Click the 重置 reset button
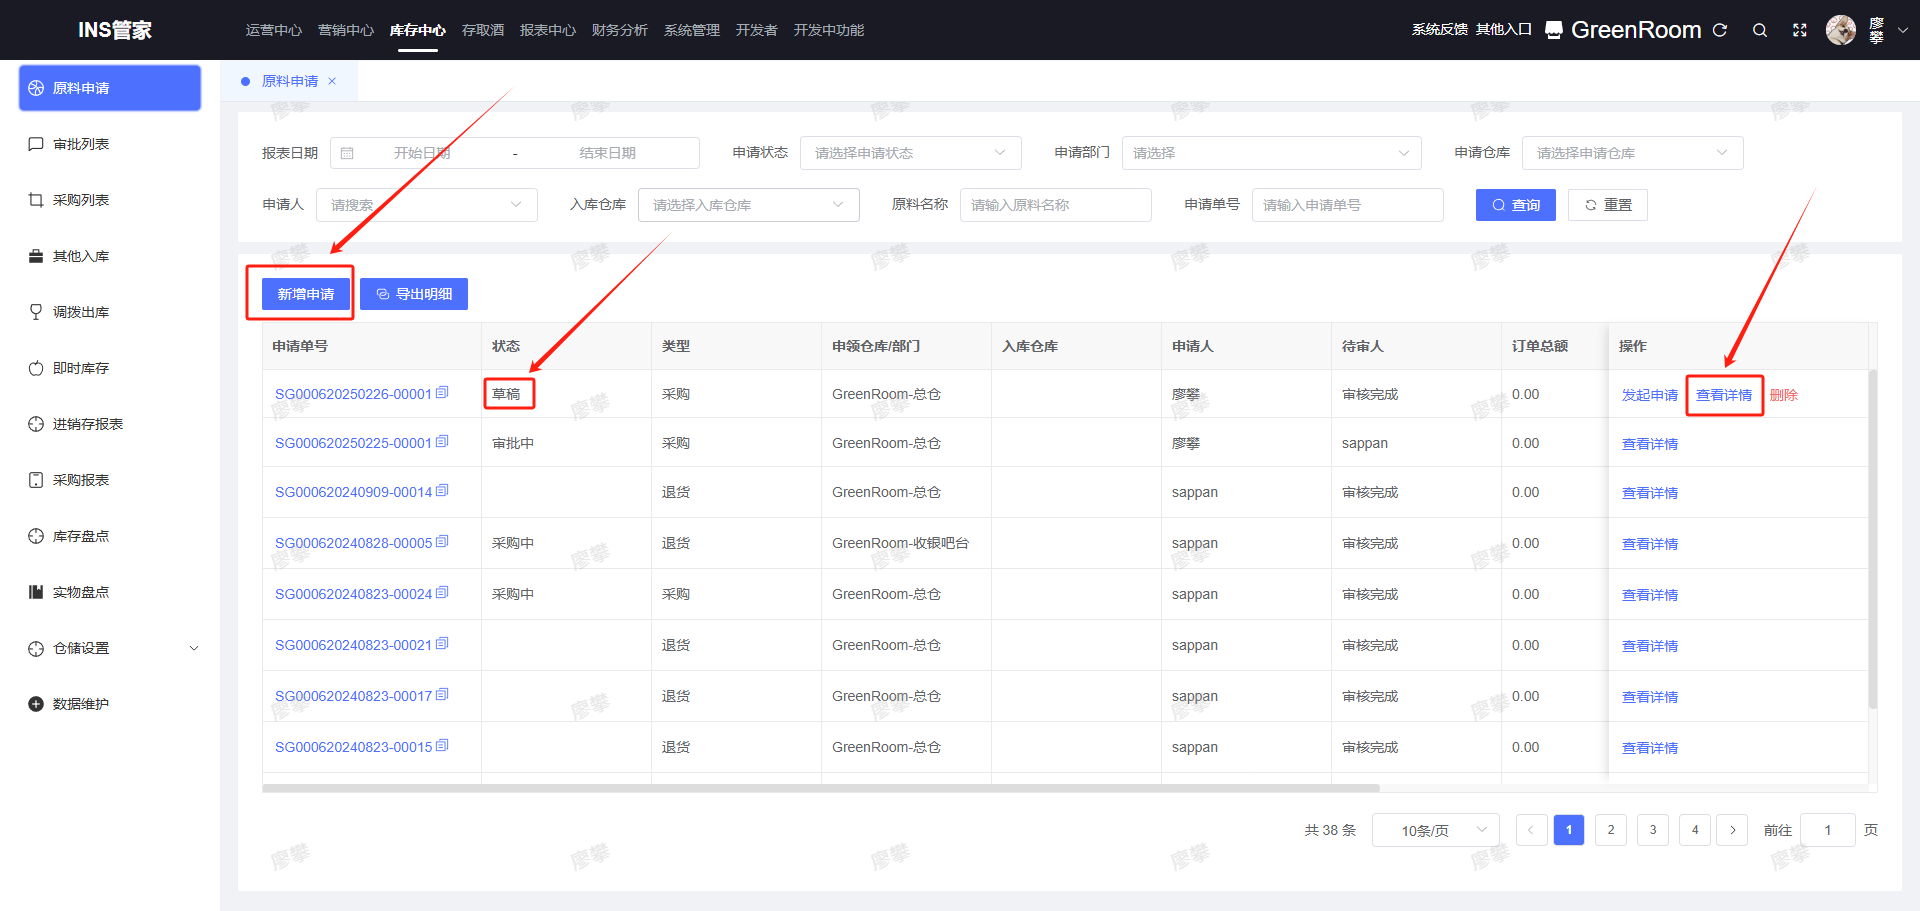 1607,205
